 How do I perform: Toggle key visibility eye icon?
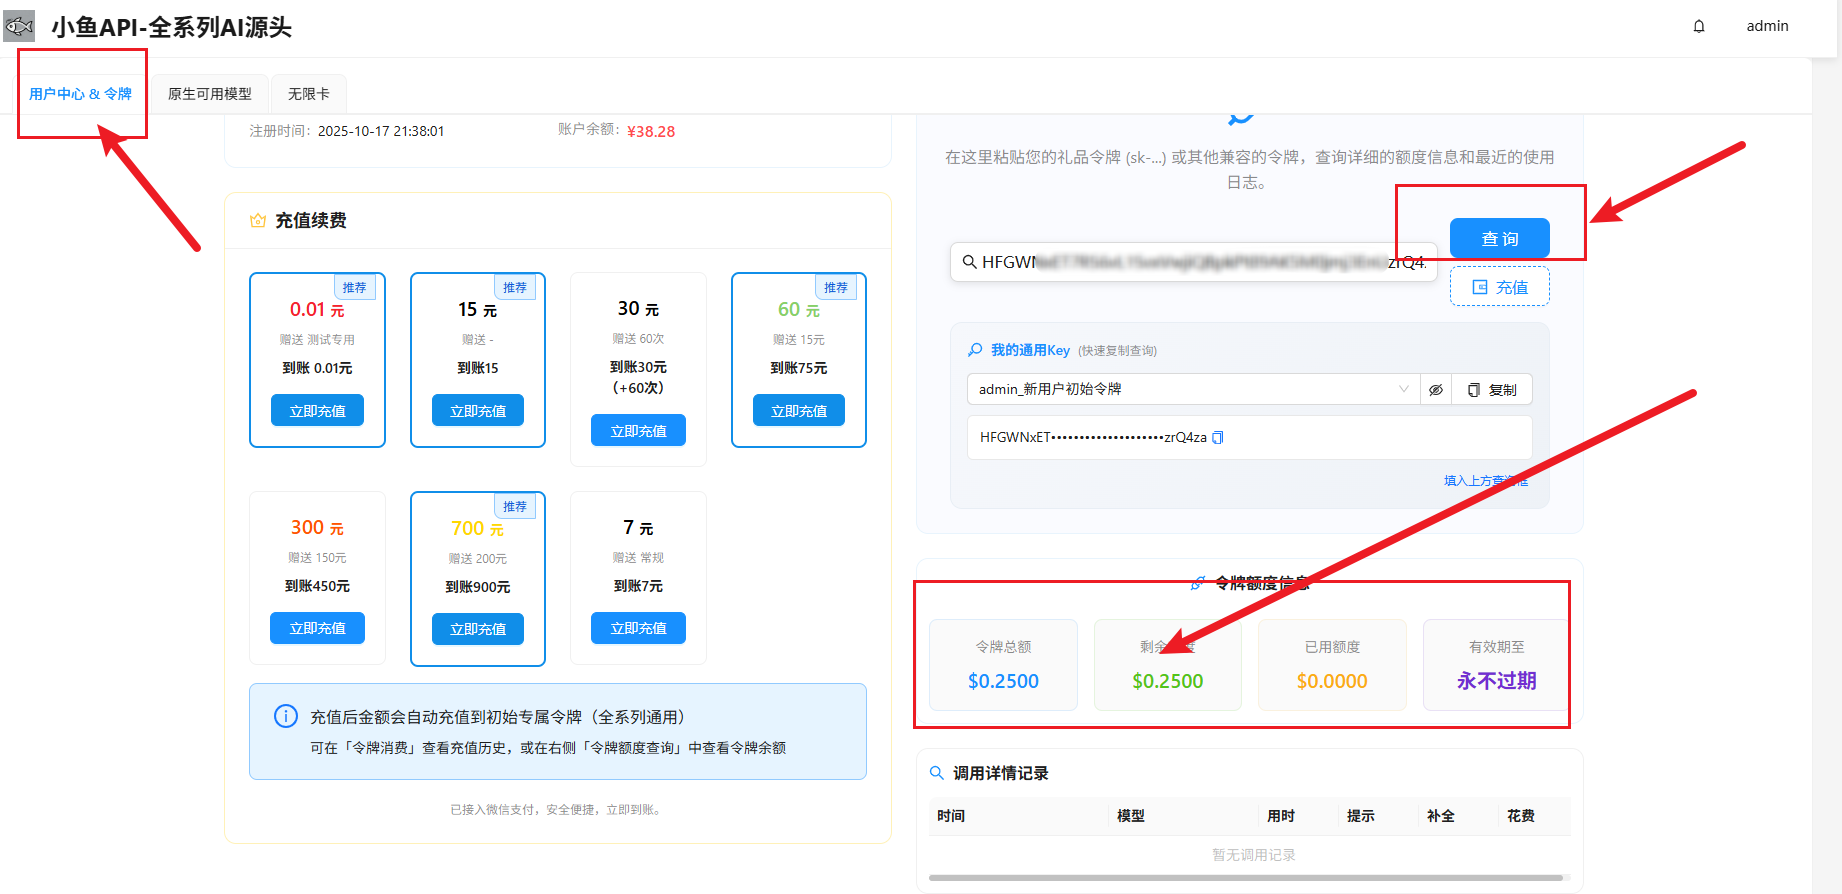click(x=1436, y=390)
